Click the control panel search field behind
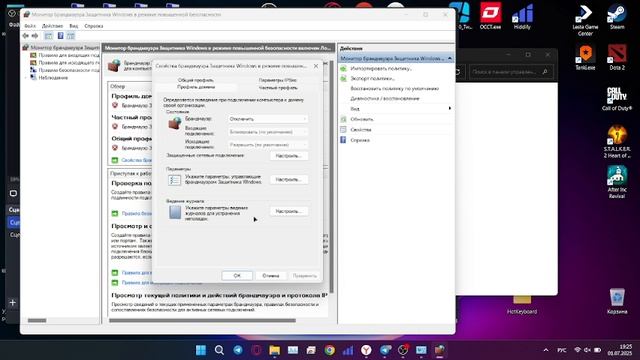 tap(510, 72)
